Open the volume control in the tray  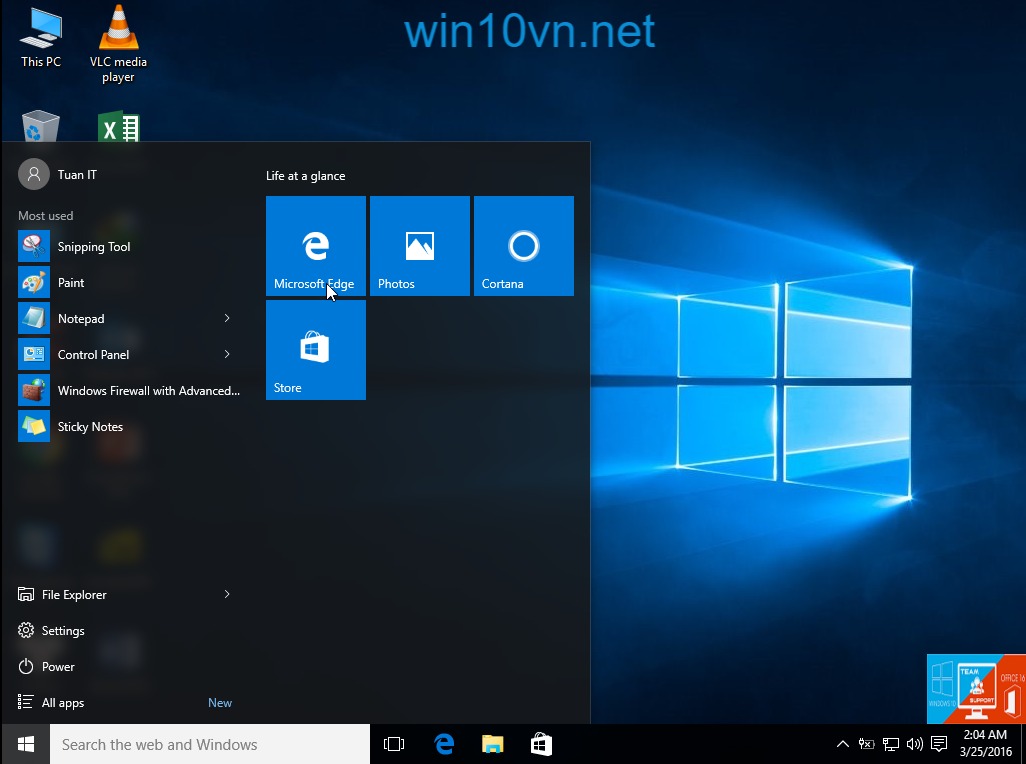(x=913, y=744)
